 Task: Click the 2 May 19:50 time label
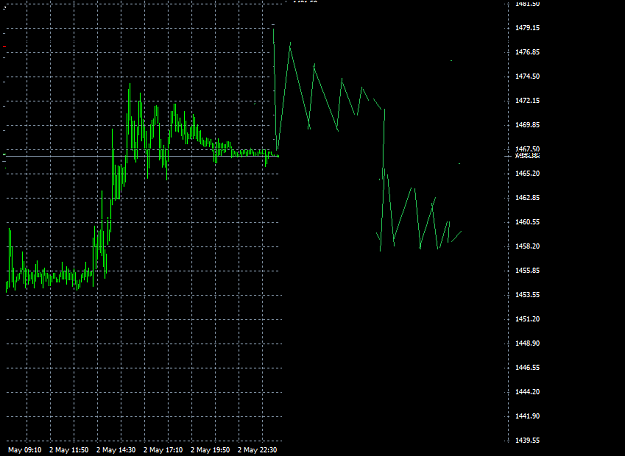click(x=210, y=450)
